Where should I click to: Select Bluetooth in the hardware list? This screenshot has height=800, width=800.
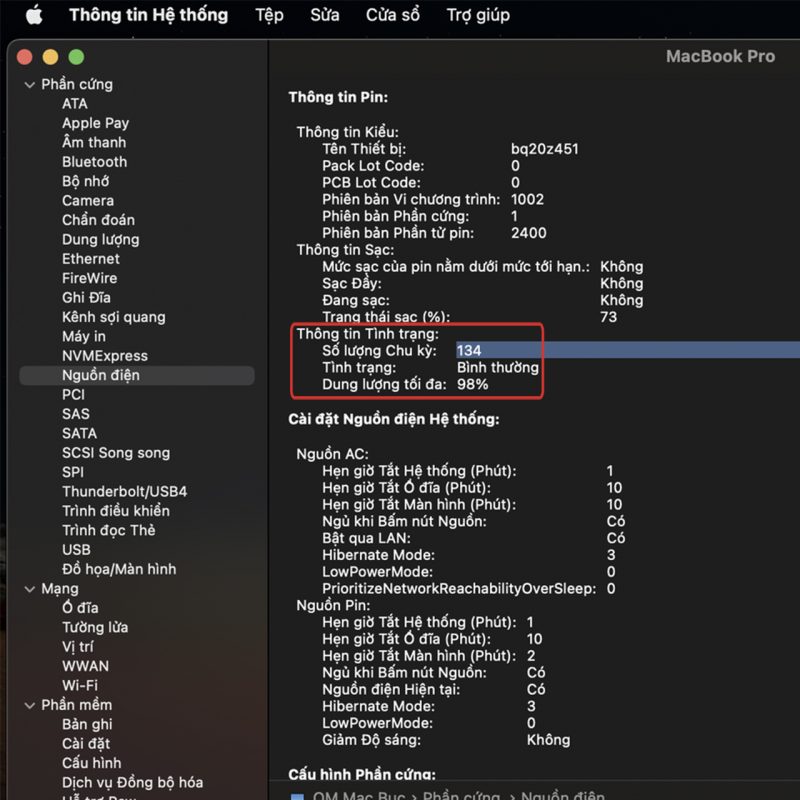[x=94, y=162]
